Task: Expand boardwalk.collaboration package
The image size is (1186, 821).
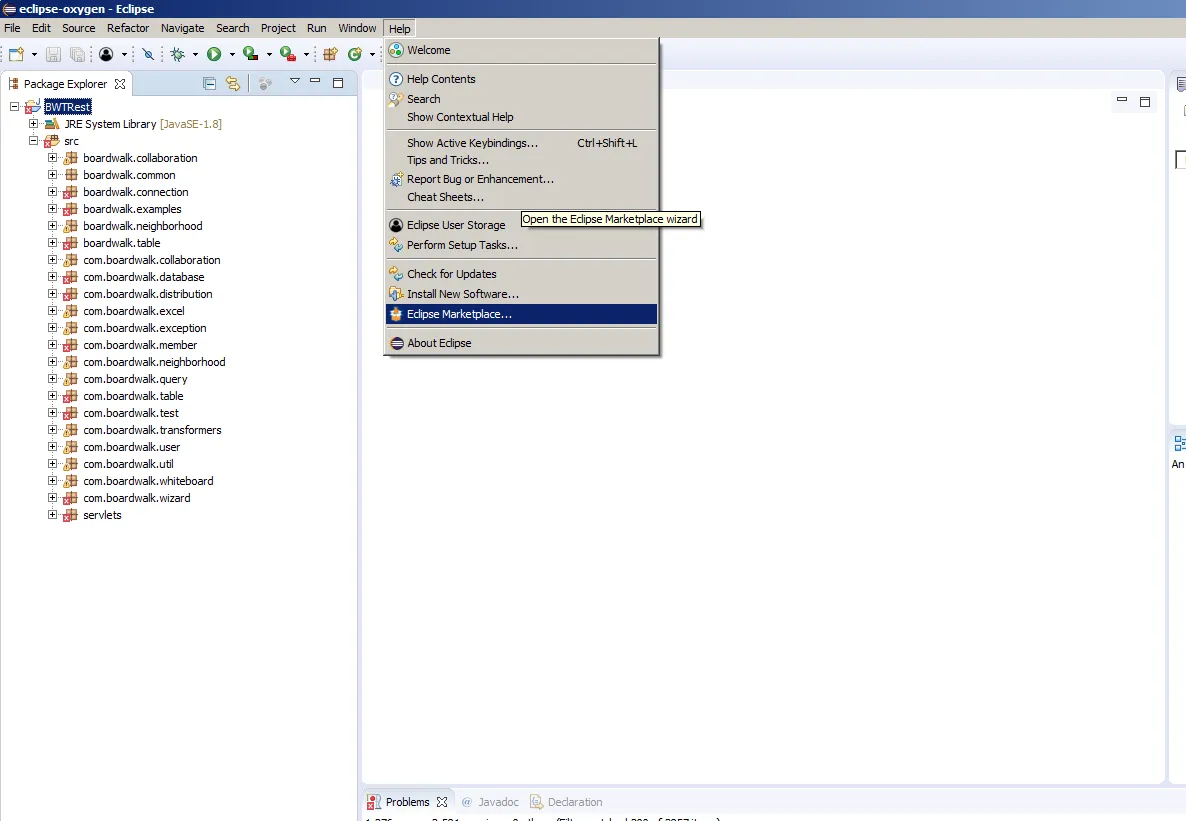Action: click(52, 157)
